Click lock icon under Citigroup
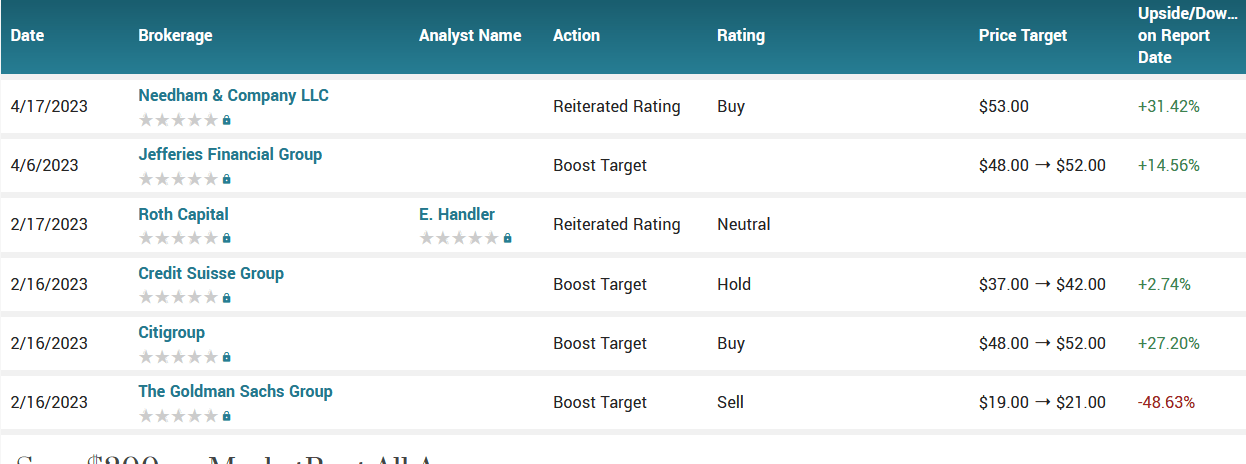The height and width of the screenshot is (464, 1246). [x=227, y=356]
